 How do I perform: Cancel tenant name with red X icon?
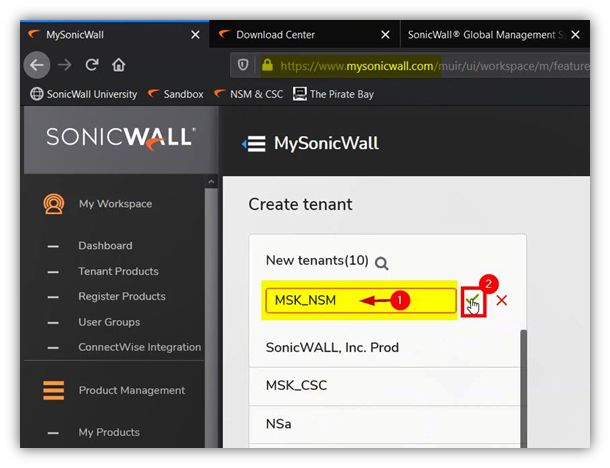click(502, 300)
